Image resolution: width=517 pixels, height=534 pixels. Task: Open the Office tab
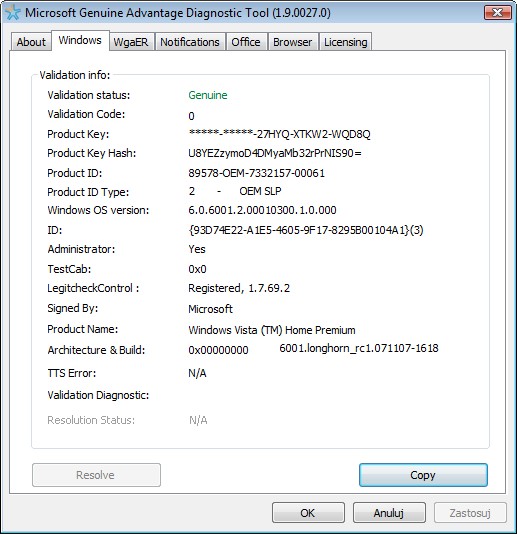point(246,42)
